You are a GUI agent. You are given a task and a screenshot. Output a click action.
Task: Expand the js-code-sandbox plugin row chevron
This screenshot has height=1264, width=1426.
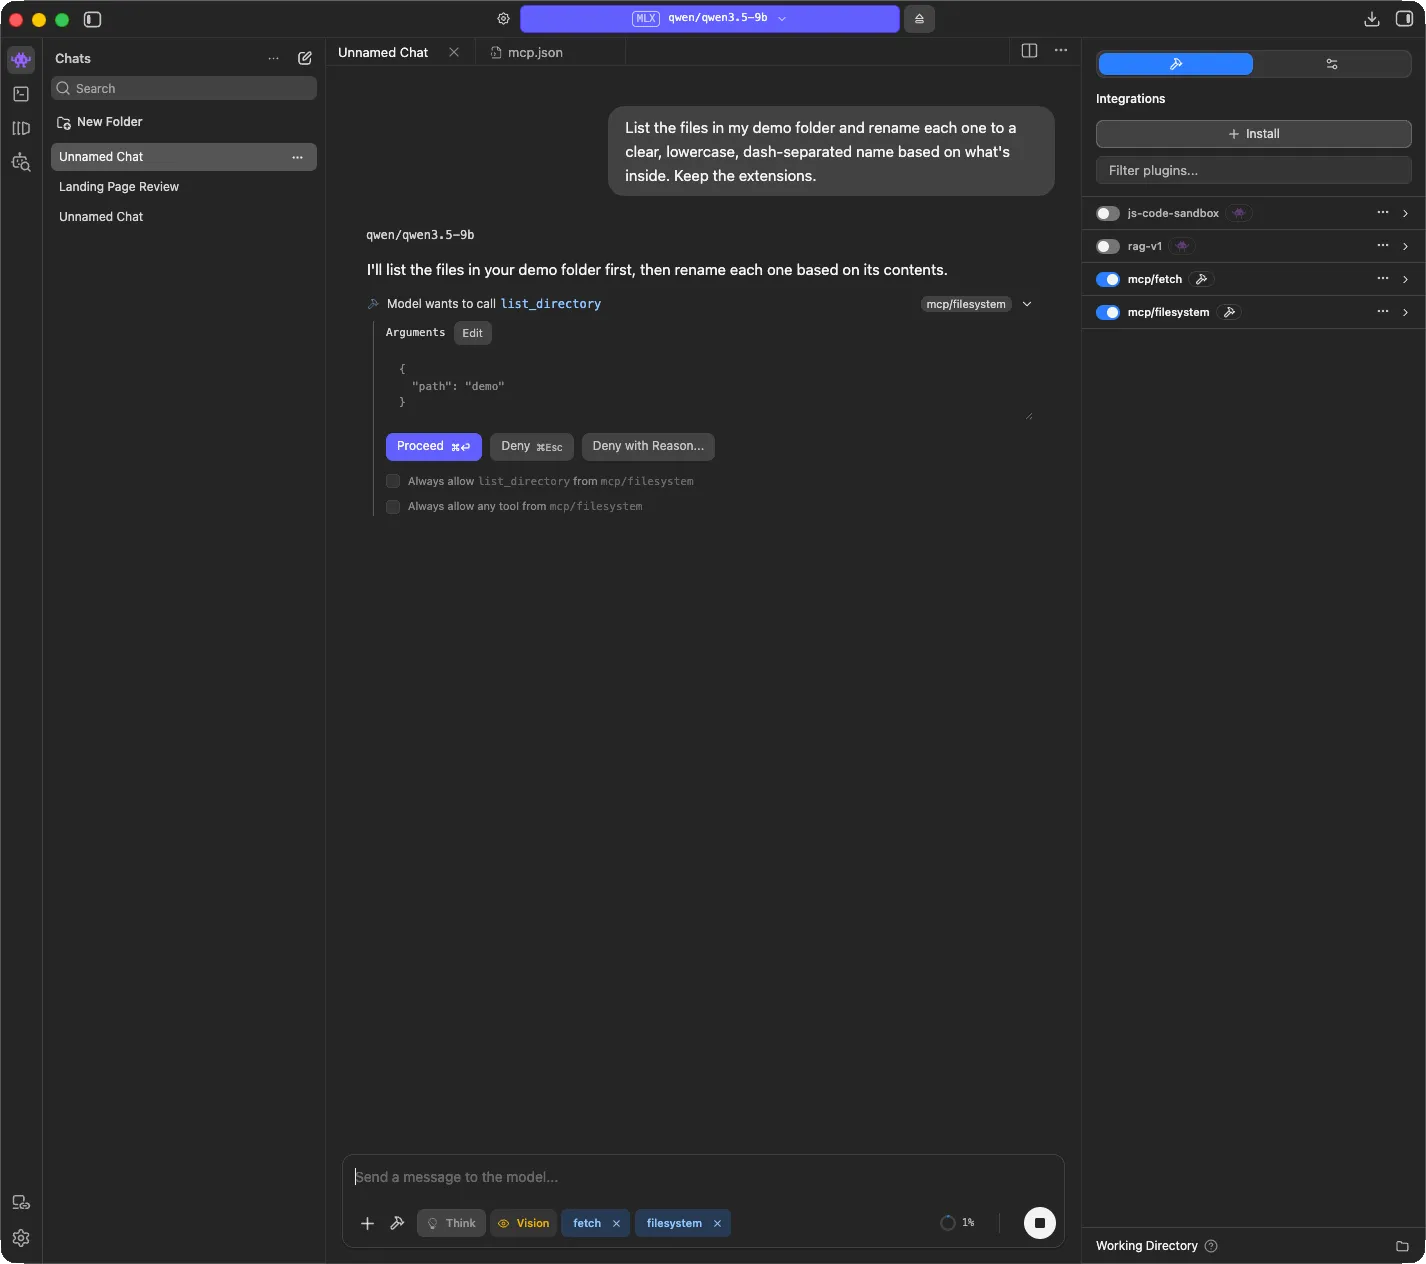tap(1405, 213)
